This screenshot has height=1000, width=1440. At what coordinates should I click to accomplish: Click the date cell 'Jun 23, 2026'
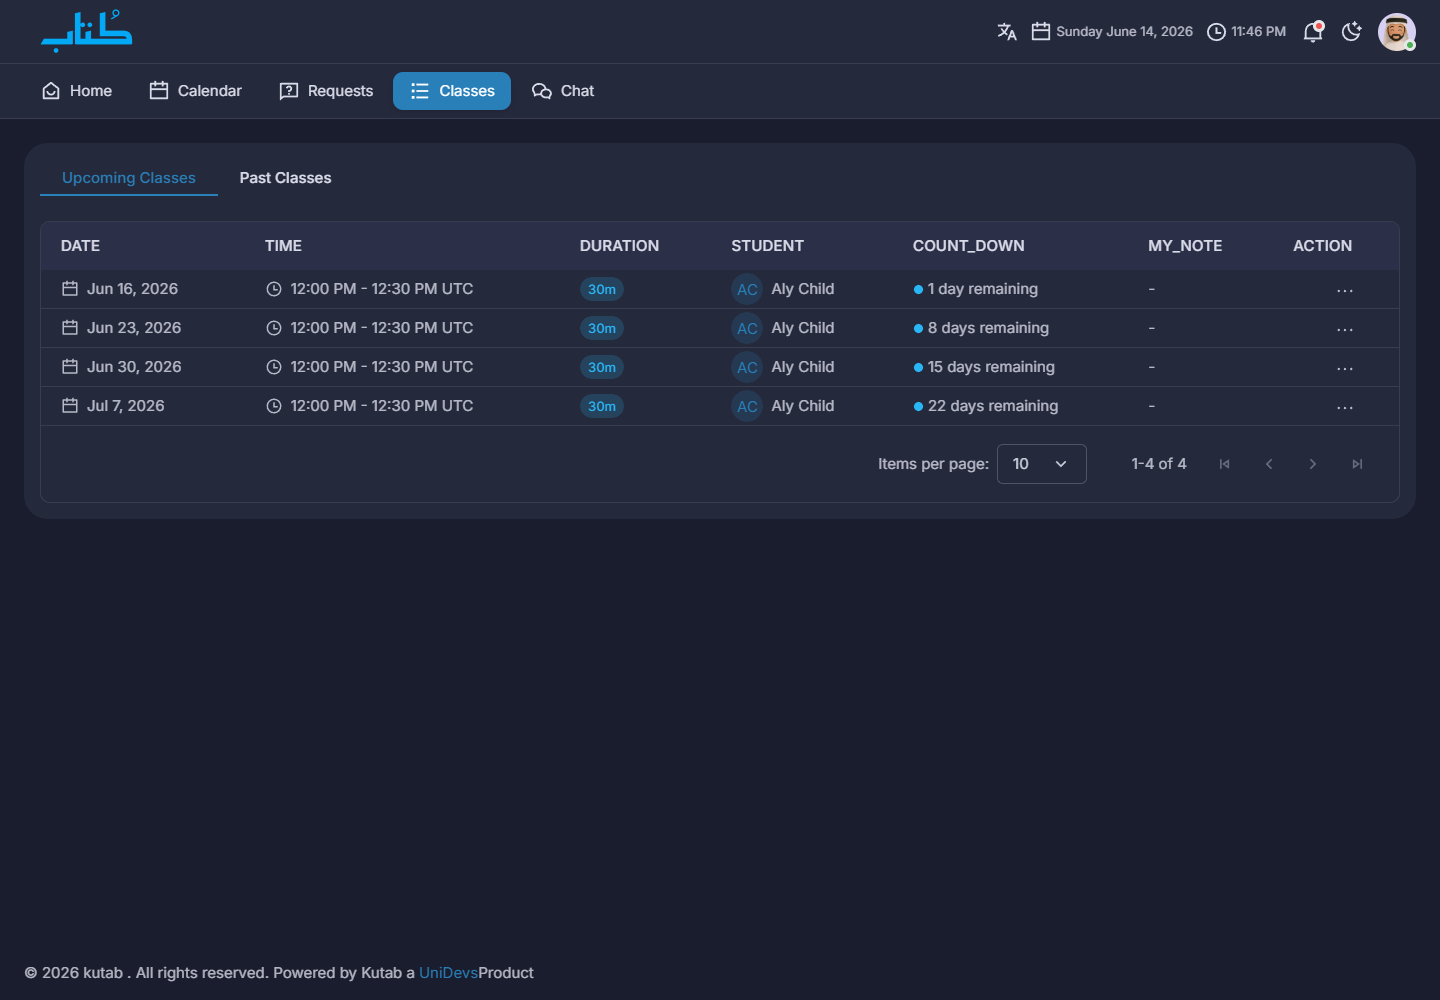[121, 328]
